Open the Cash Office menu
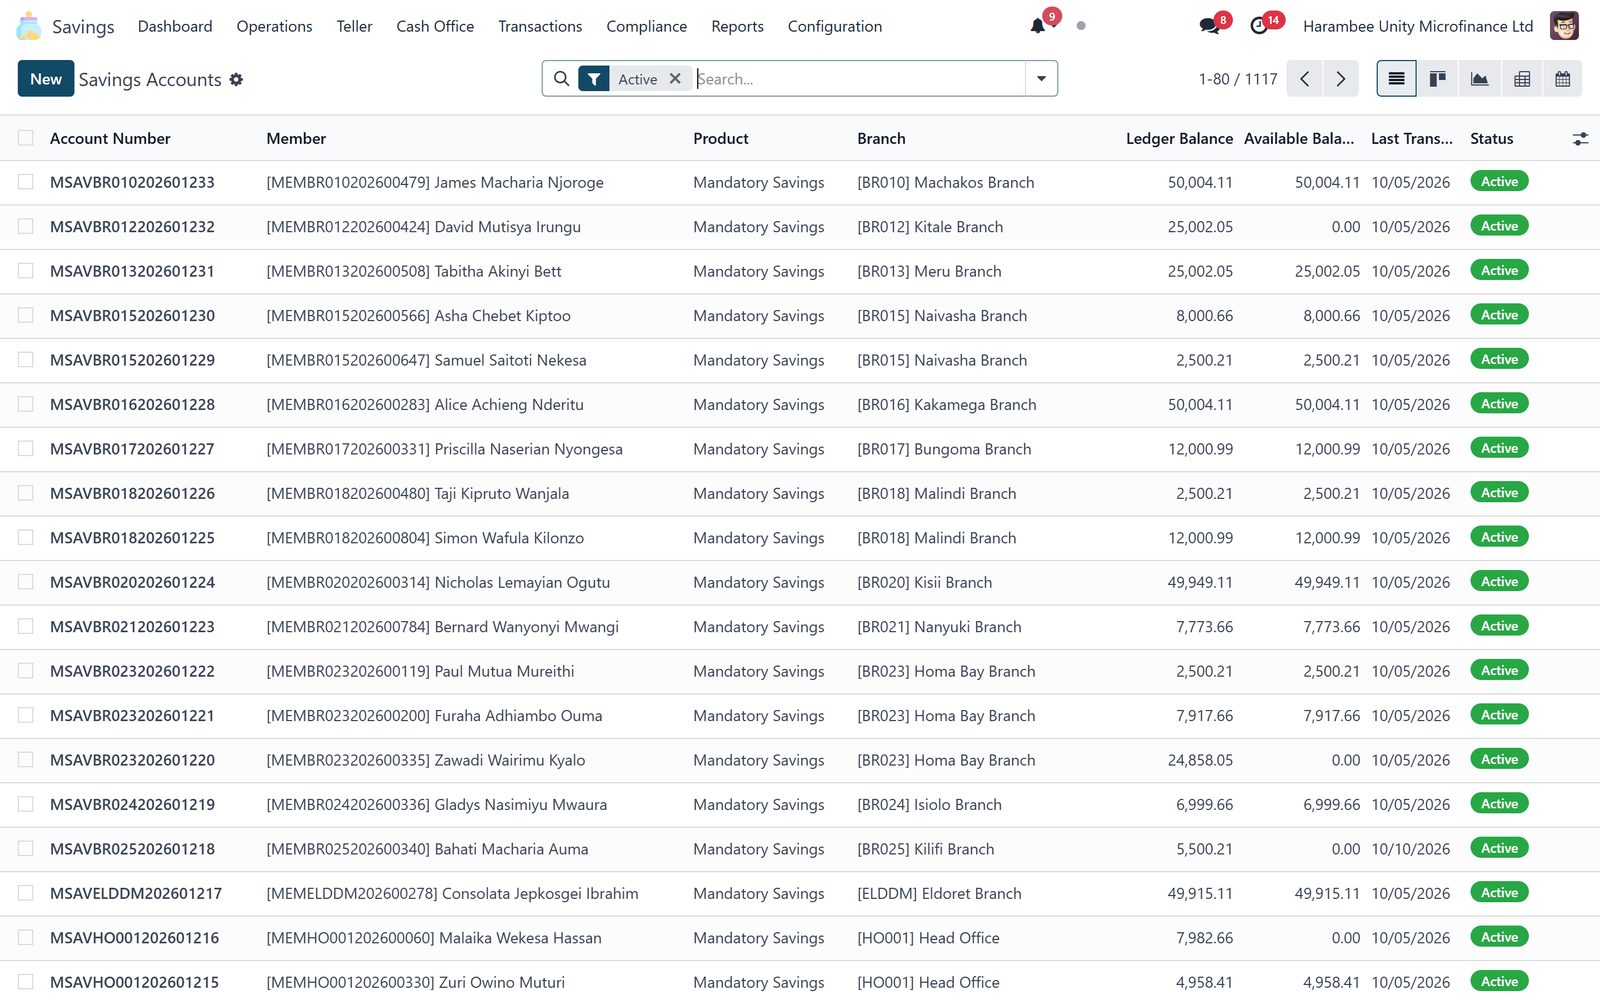This screenshot has width=1600, height=1000. coord(435,26)
